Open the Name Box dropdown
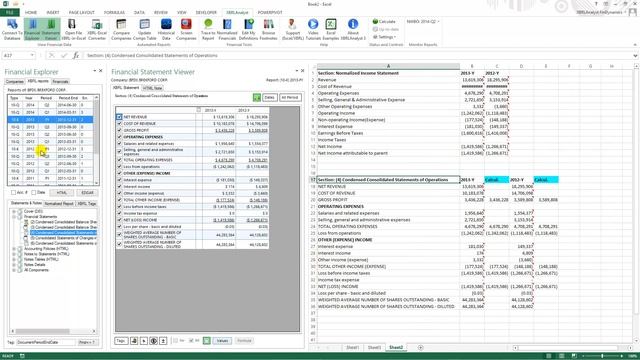The width and height of the screenshot is (640, 360). [x=32, y=56]
